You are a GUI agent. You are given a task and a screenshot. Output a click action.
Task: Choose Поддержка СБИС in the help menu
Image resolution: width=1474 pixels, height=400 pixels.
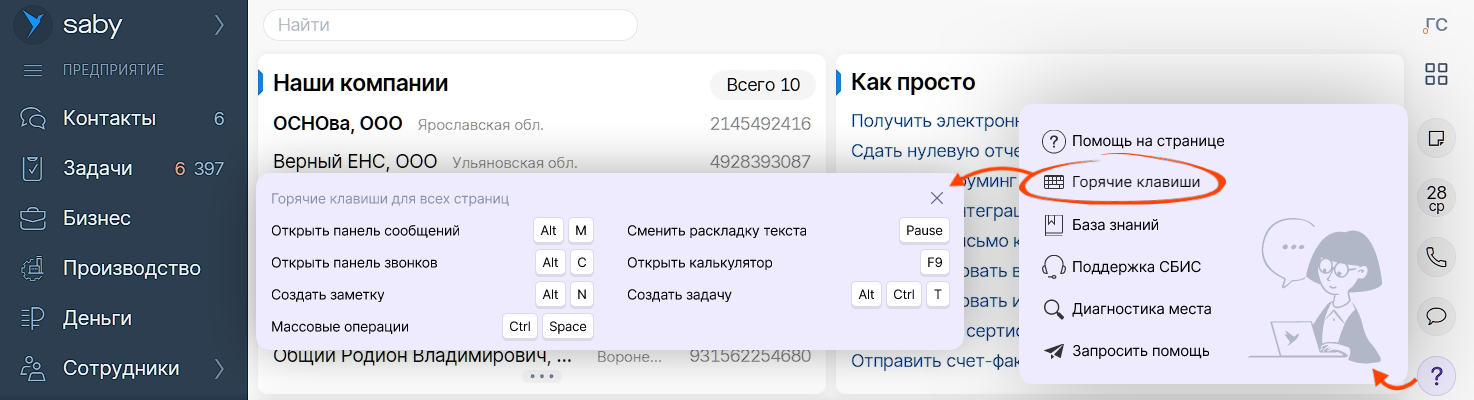coord(1135,267)
